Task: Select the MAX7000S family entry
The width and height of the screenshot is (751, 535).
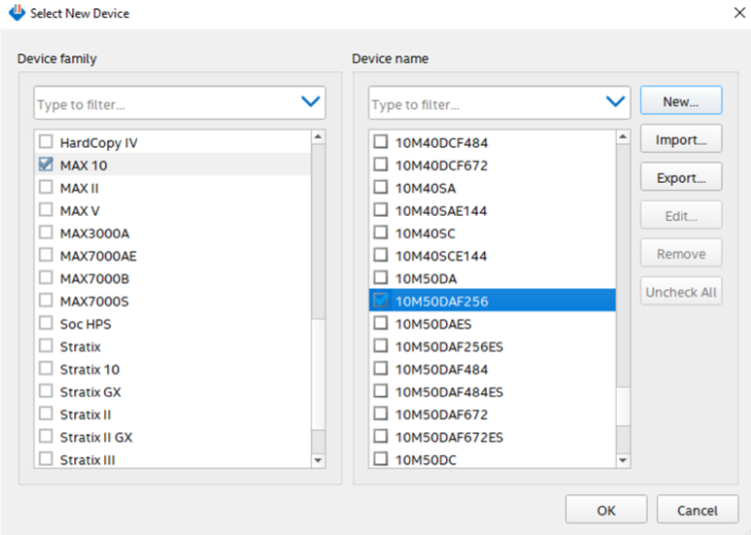Action: pyautogui.click(x=94, y=301)
